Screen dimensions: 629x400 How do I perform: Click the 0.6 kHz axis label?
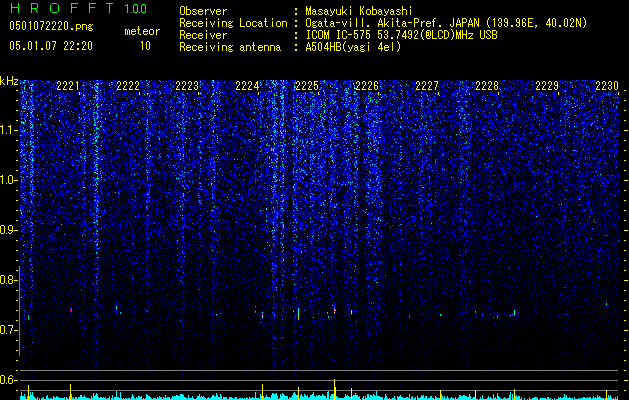pyautogui.click(x=9, y=380)
